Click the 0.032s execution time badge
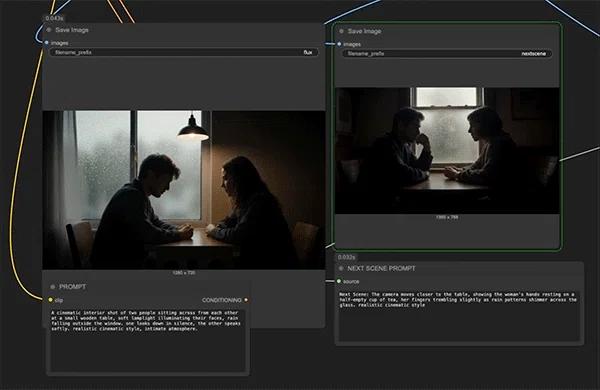The image size is (600, 390). click(x=347, y=257)
